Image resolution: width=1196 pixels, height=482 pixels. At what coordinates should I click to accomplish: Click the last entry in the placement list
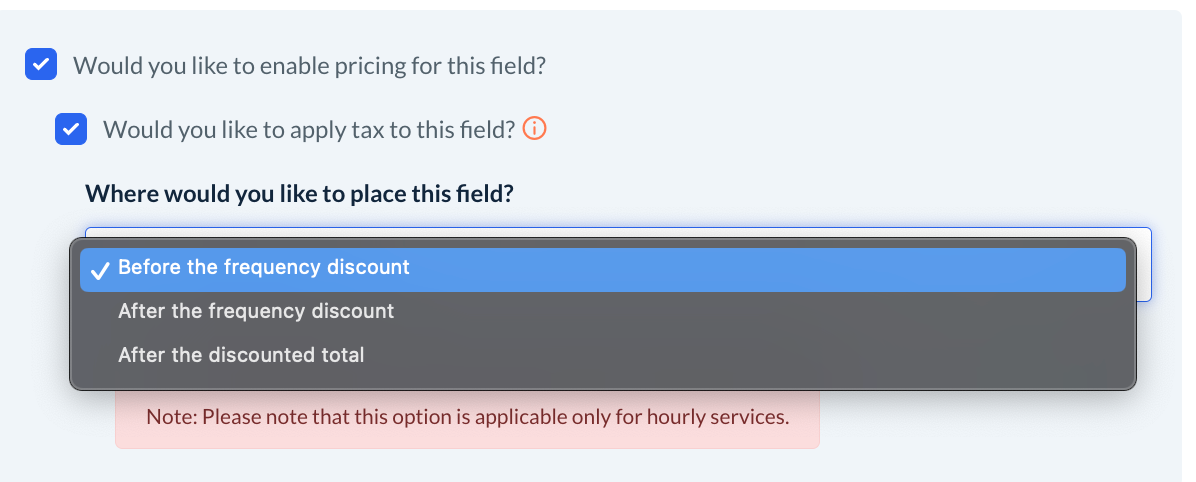241,355
